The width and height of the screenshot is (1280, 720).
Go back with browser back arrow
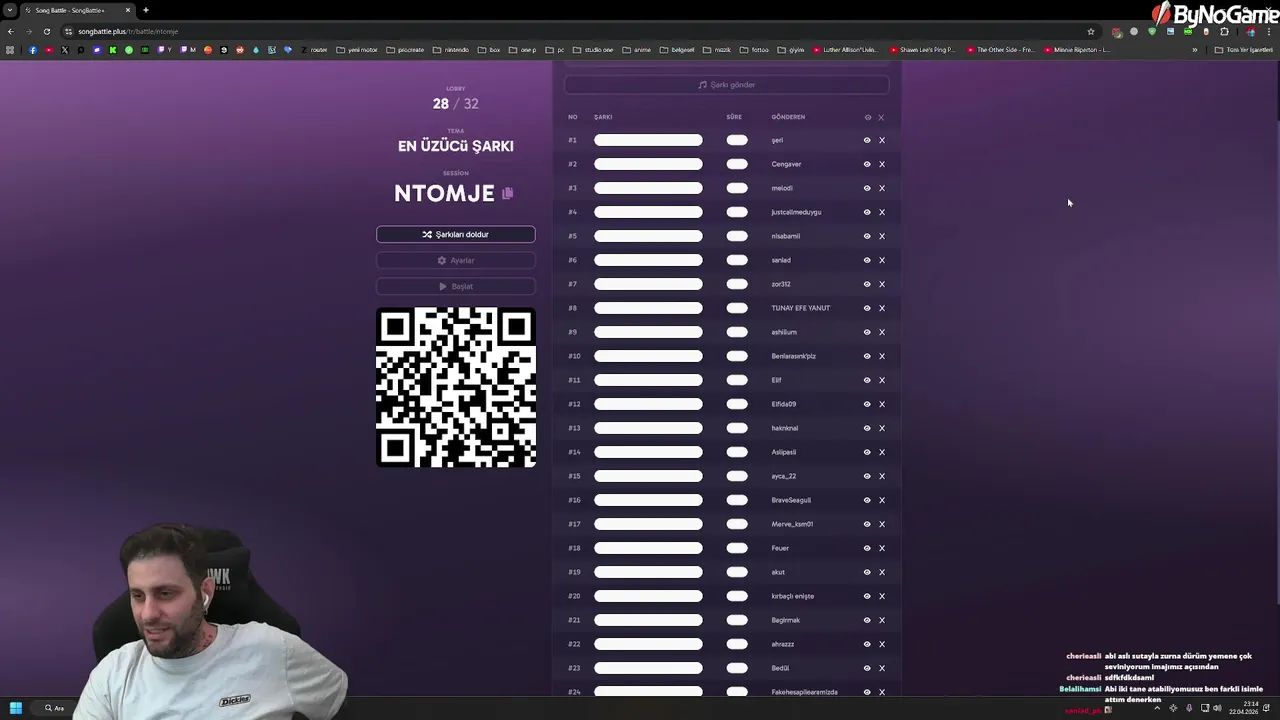[x=10, y=31]
